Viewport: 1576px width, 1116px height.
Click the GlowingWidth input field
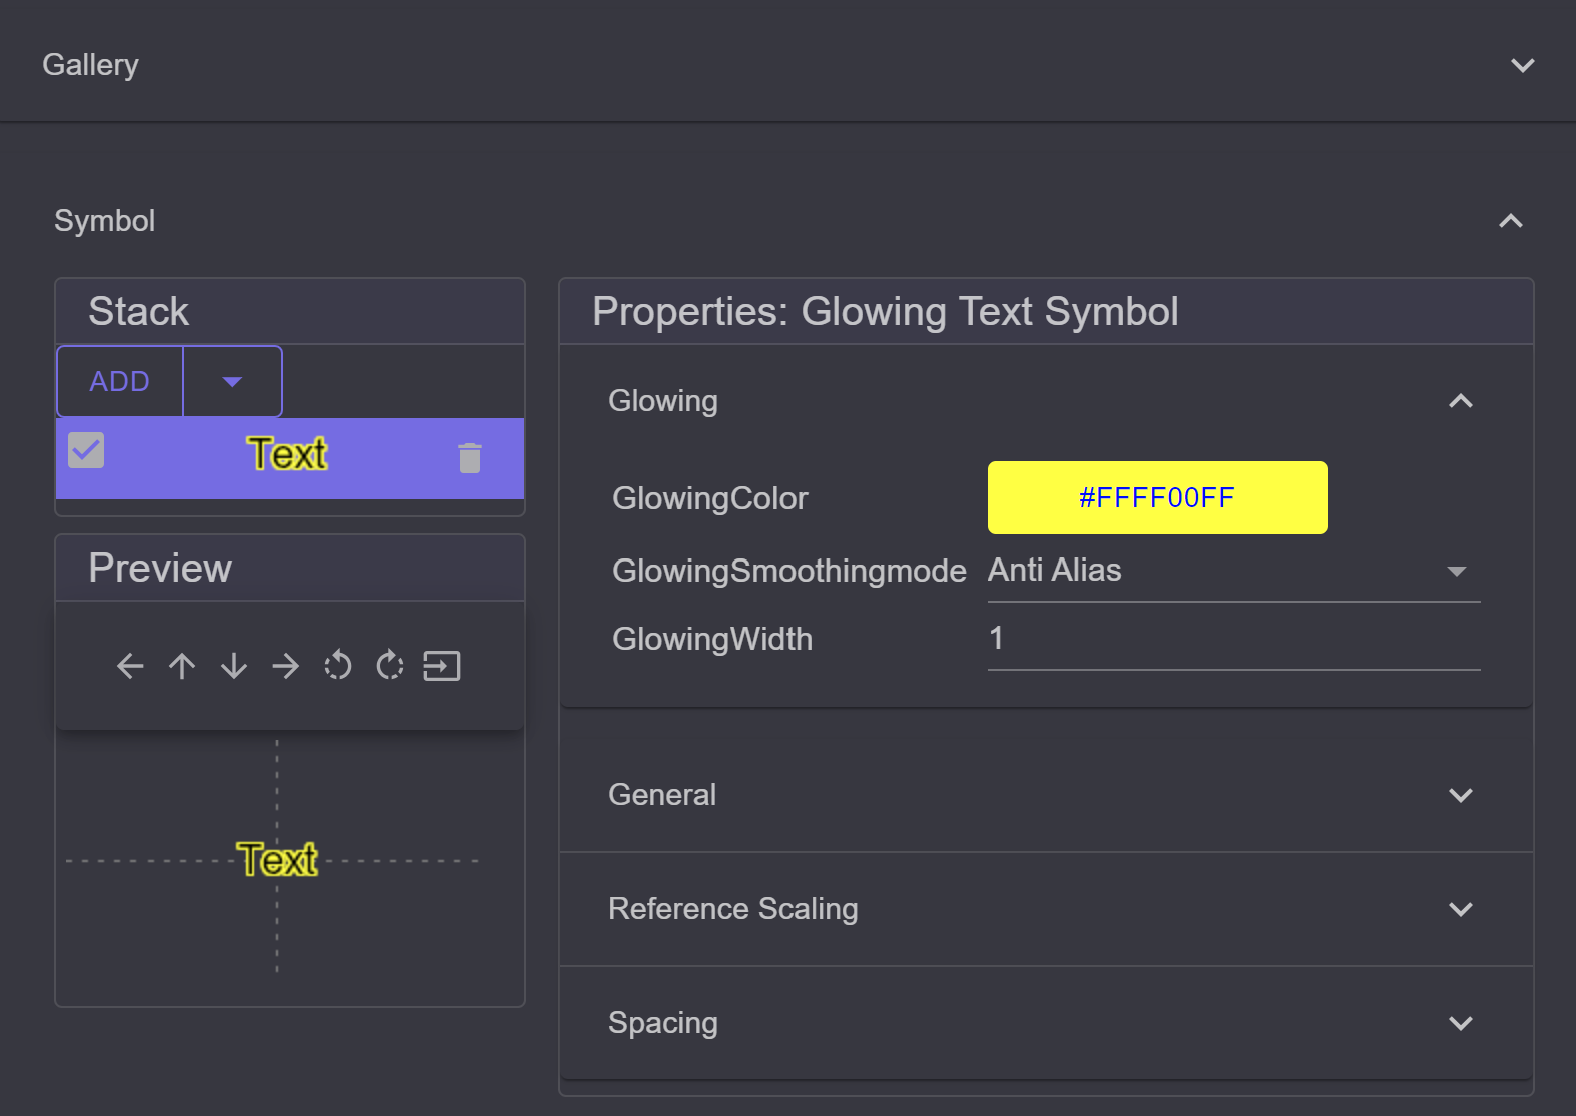tap(1234, 640)
